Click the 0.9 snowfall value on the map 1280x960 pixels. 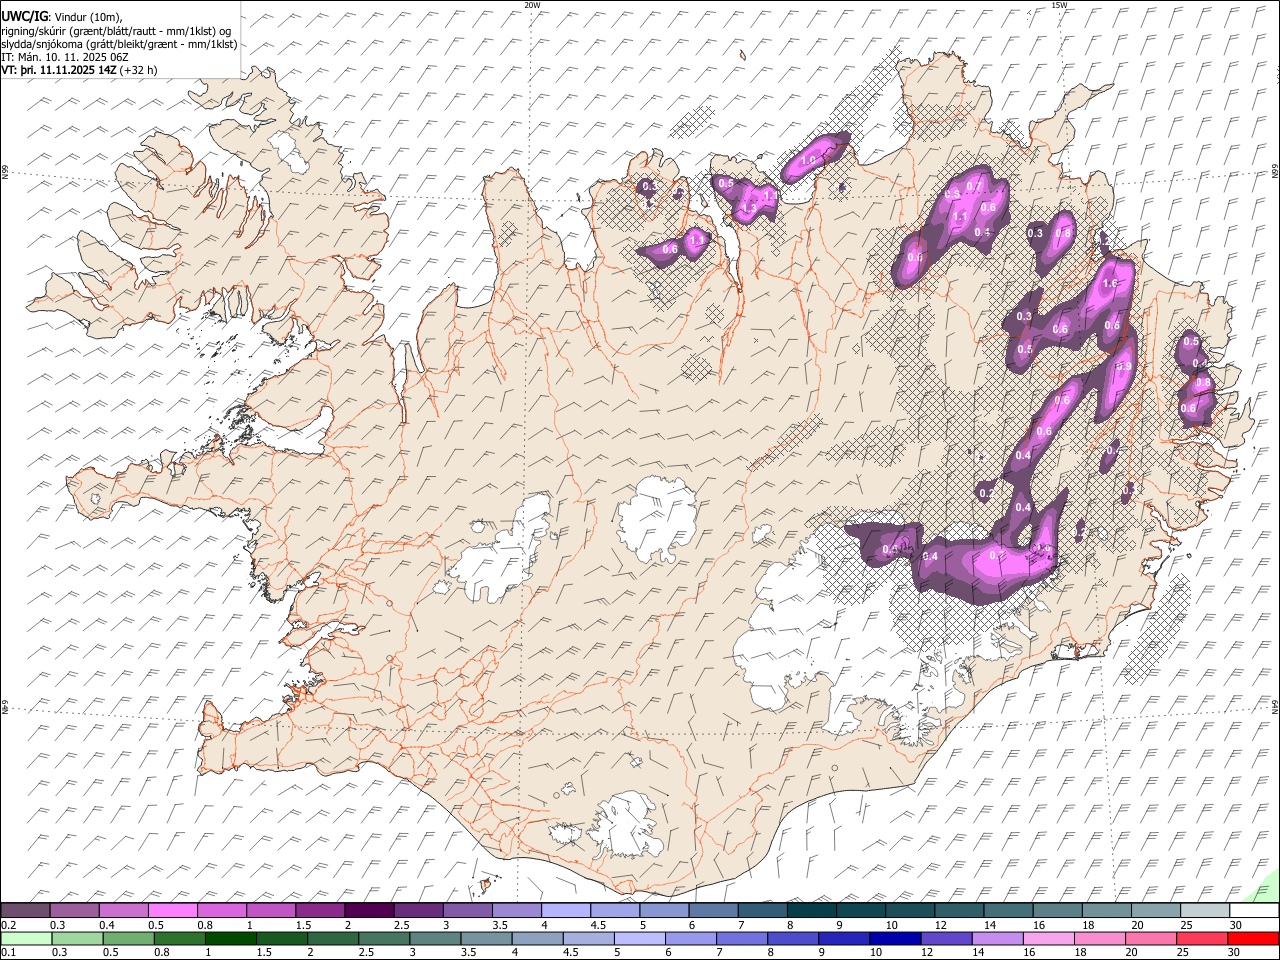pos(1124,367)
